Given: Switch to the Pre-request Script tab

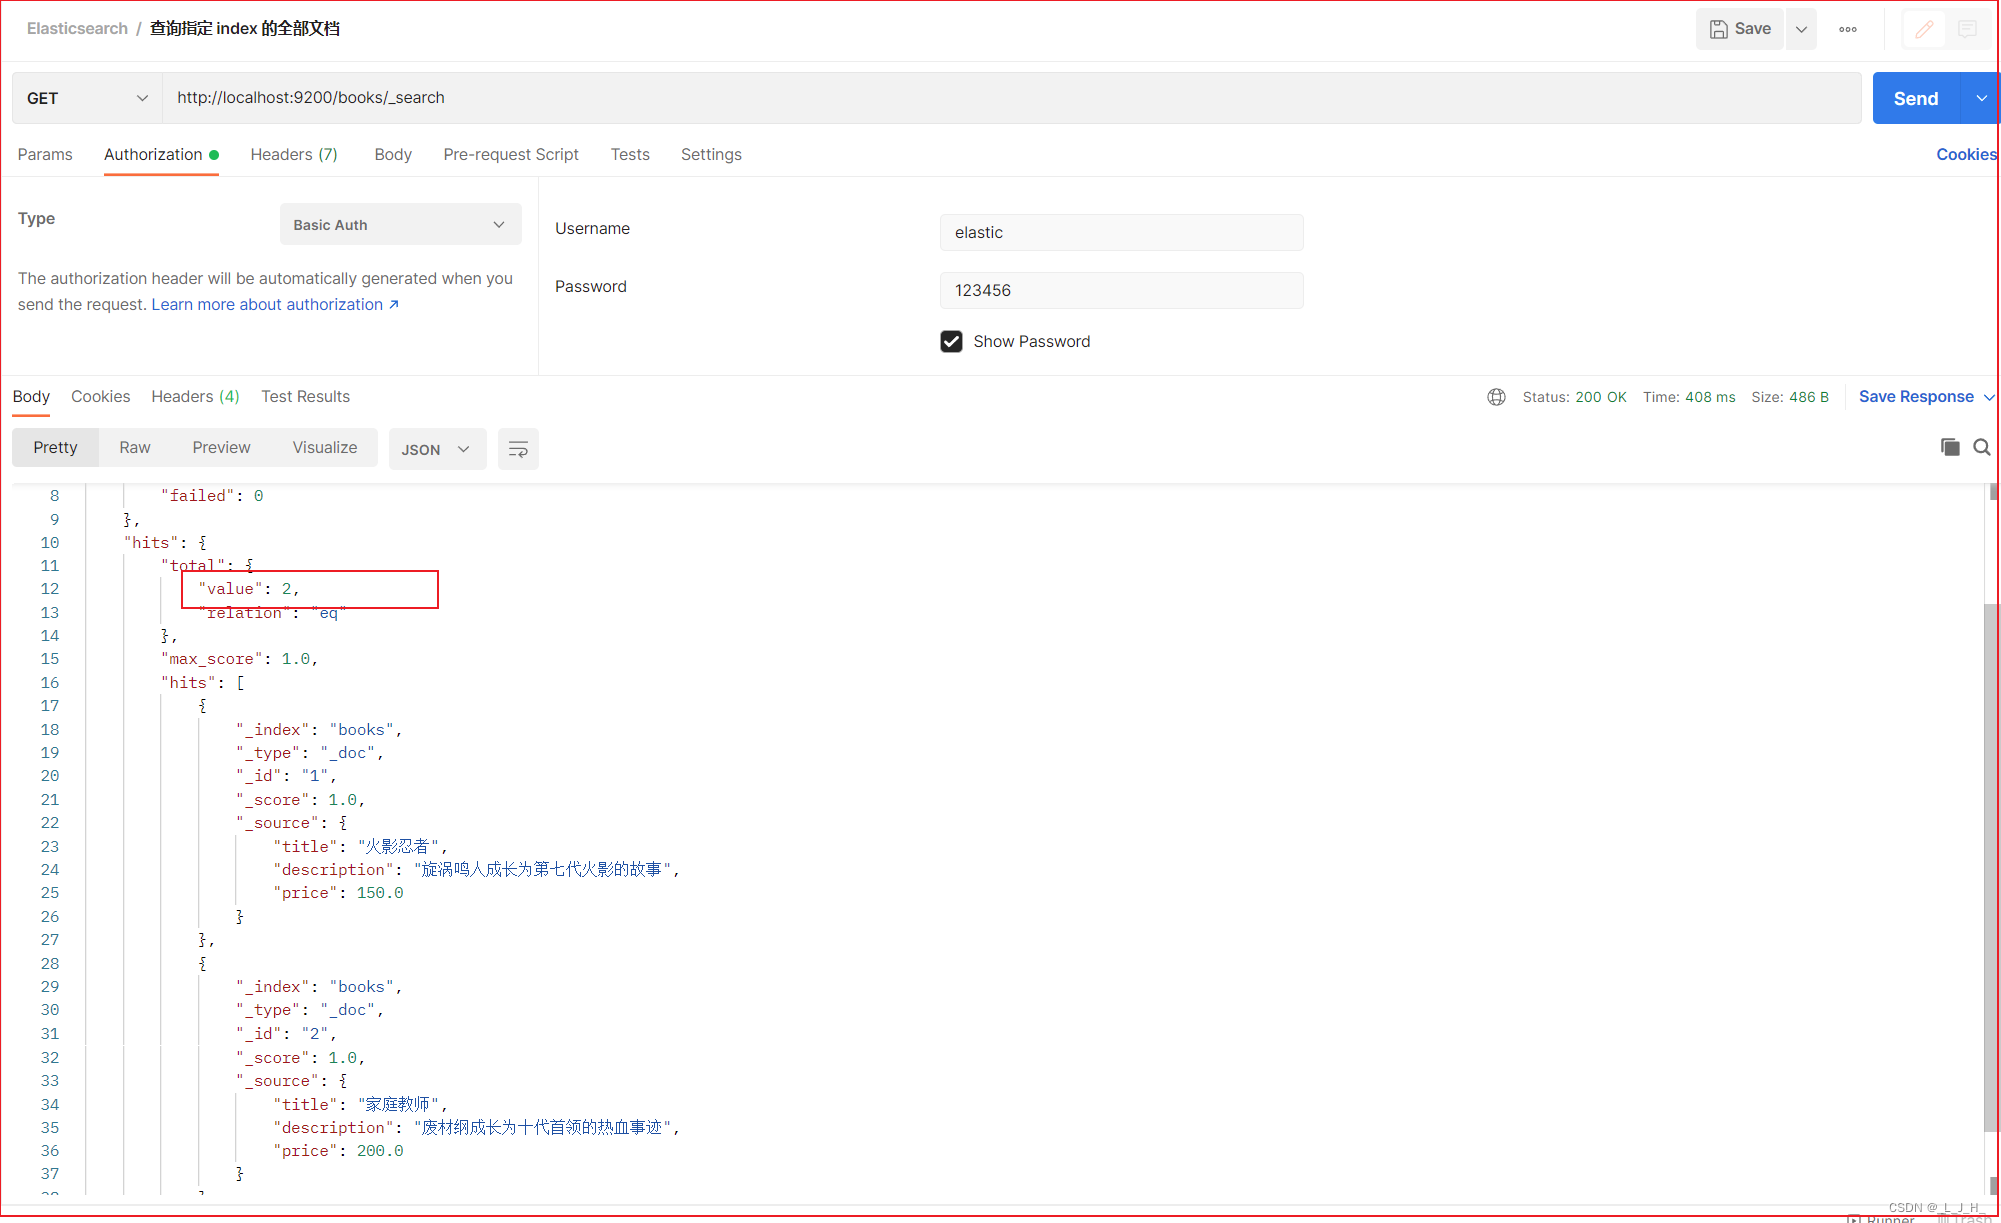Looking at the screenshot, I should point(511,154).
